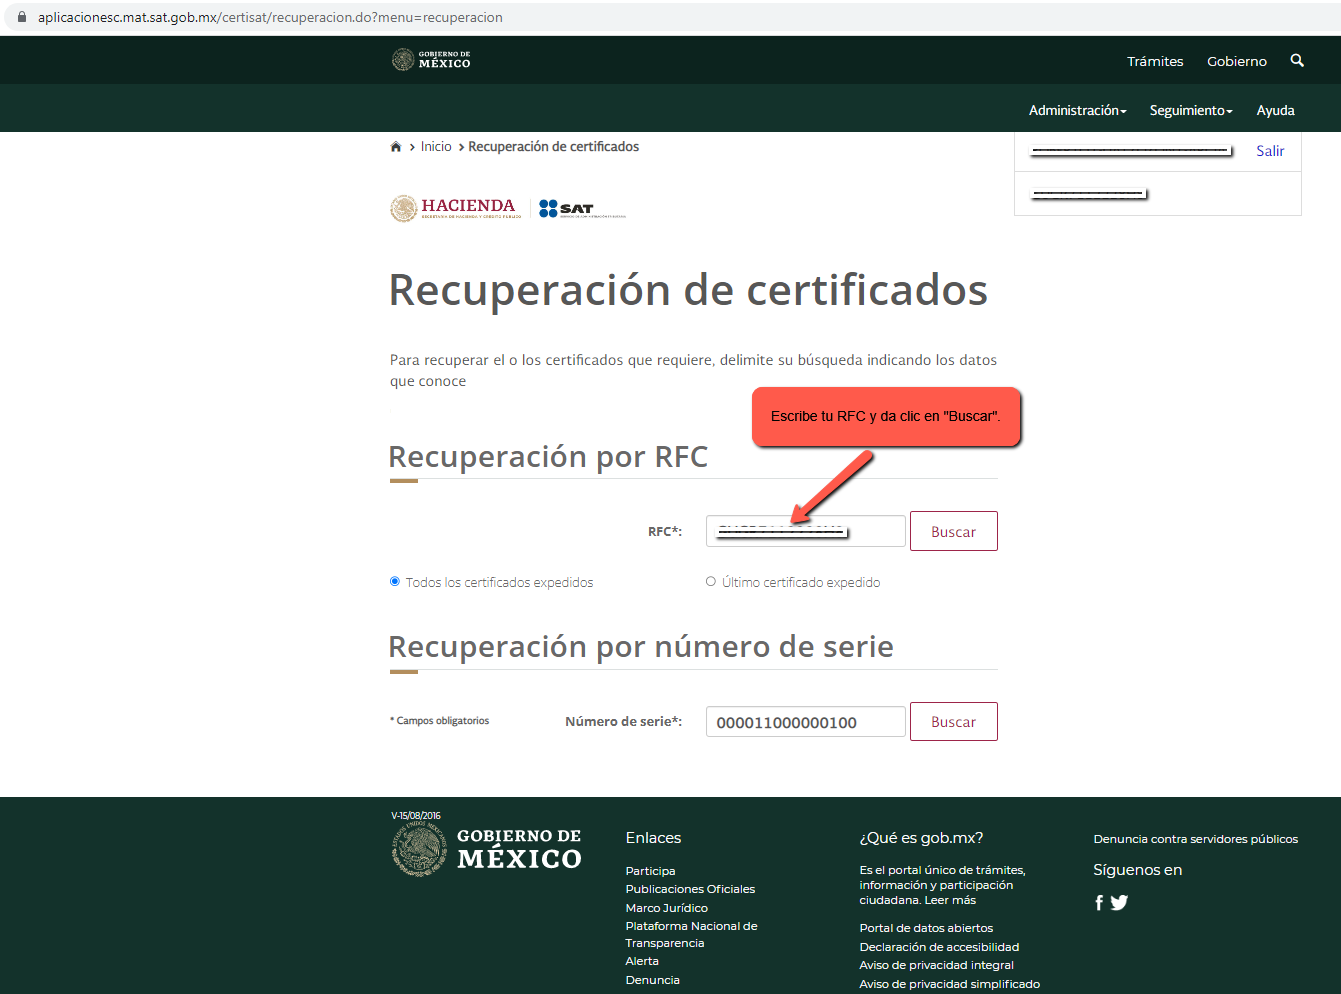Click Buscar button next to RFC field
Viewport: 1341px width, 994px height.
click(x=953, y=532)
